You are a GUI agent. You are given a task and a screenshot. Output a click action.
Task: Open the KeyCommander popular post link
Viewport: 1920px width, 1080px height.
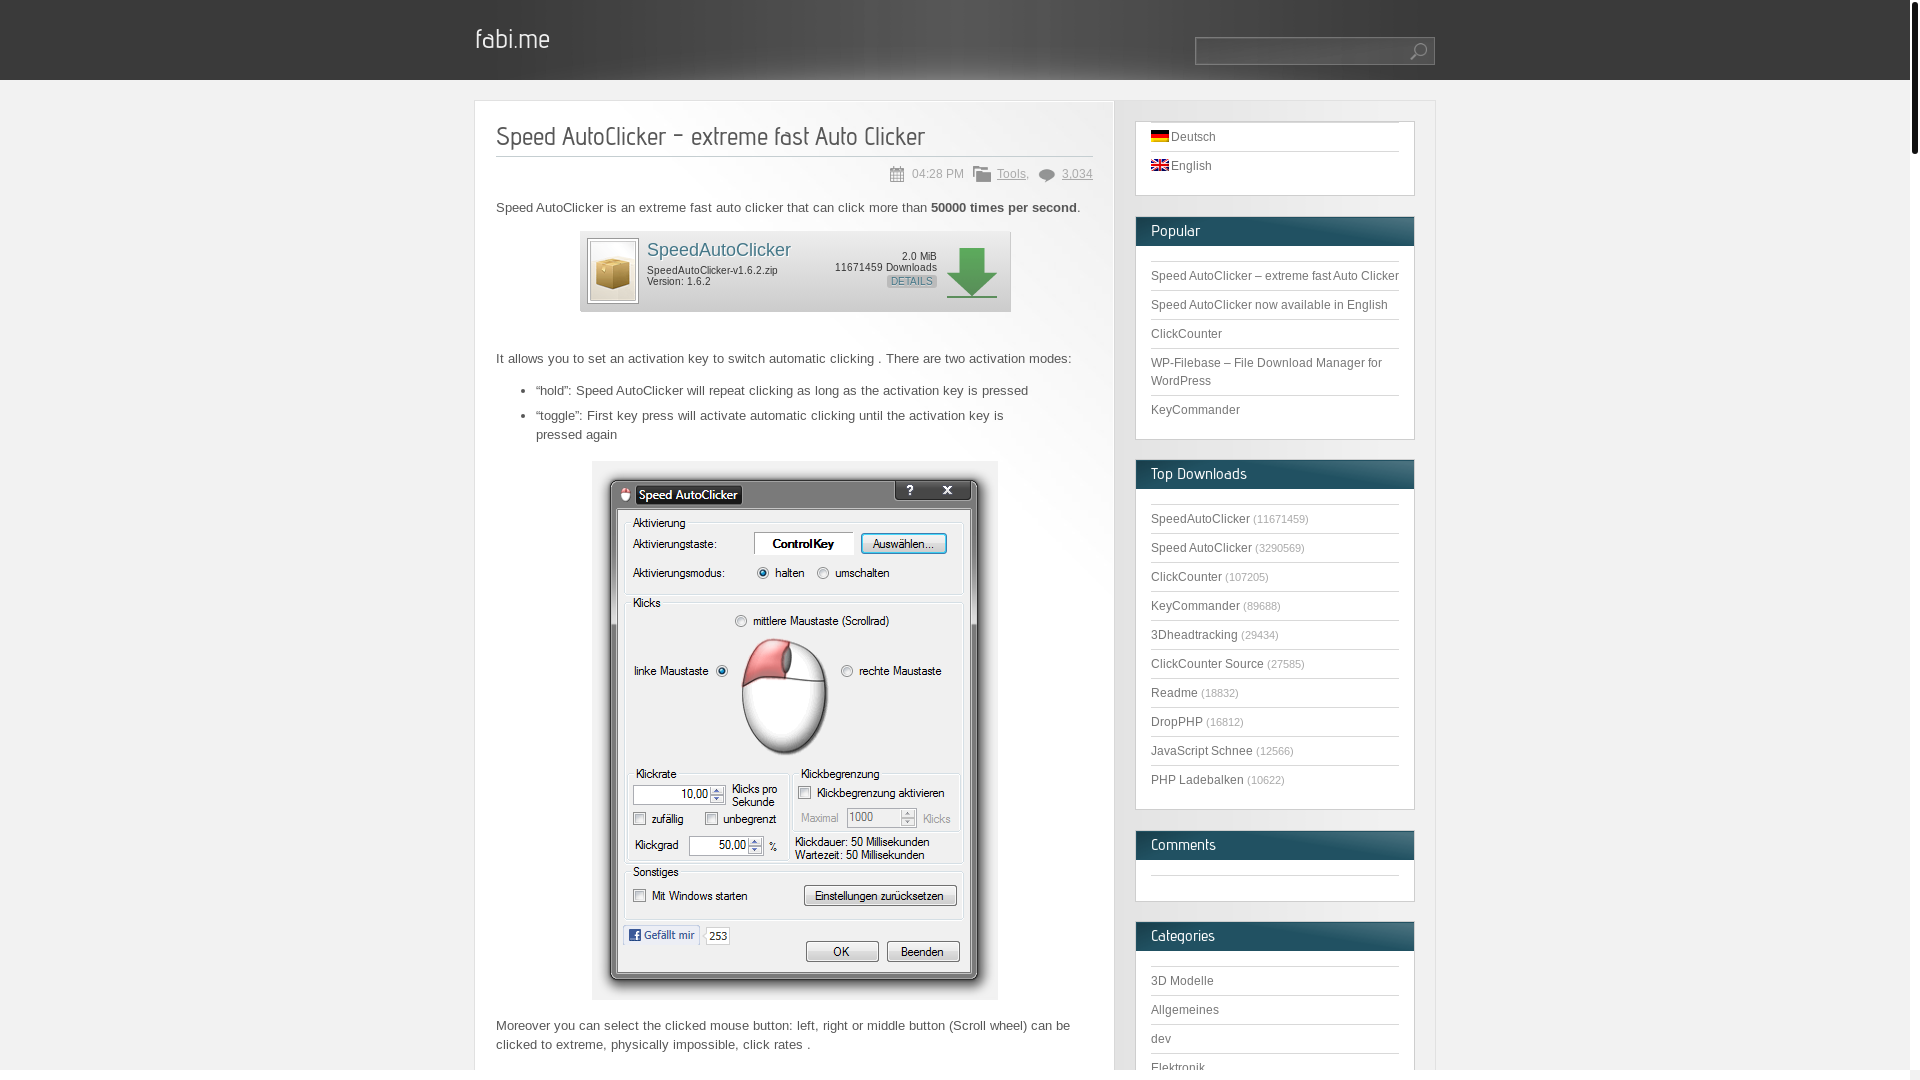click(x=1195, y=410)
